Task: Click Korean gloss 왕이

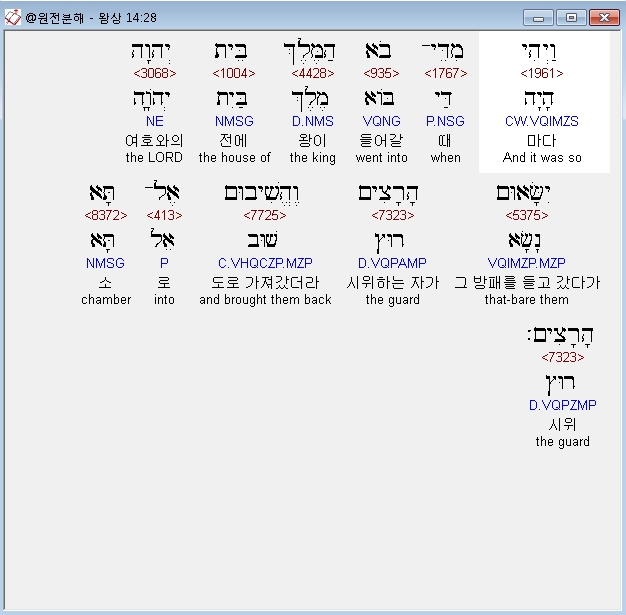Action: point(313,141)
